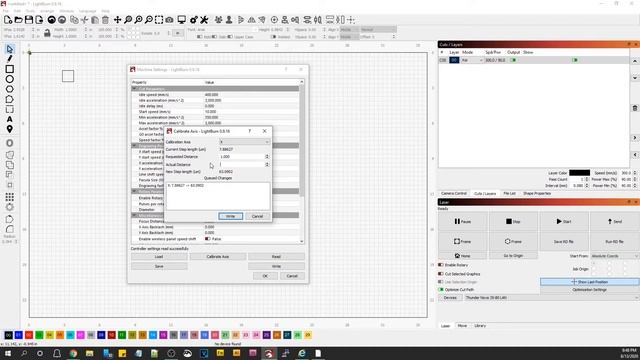Click the Calibrate Axis button

[218, 257]
